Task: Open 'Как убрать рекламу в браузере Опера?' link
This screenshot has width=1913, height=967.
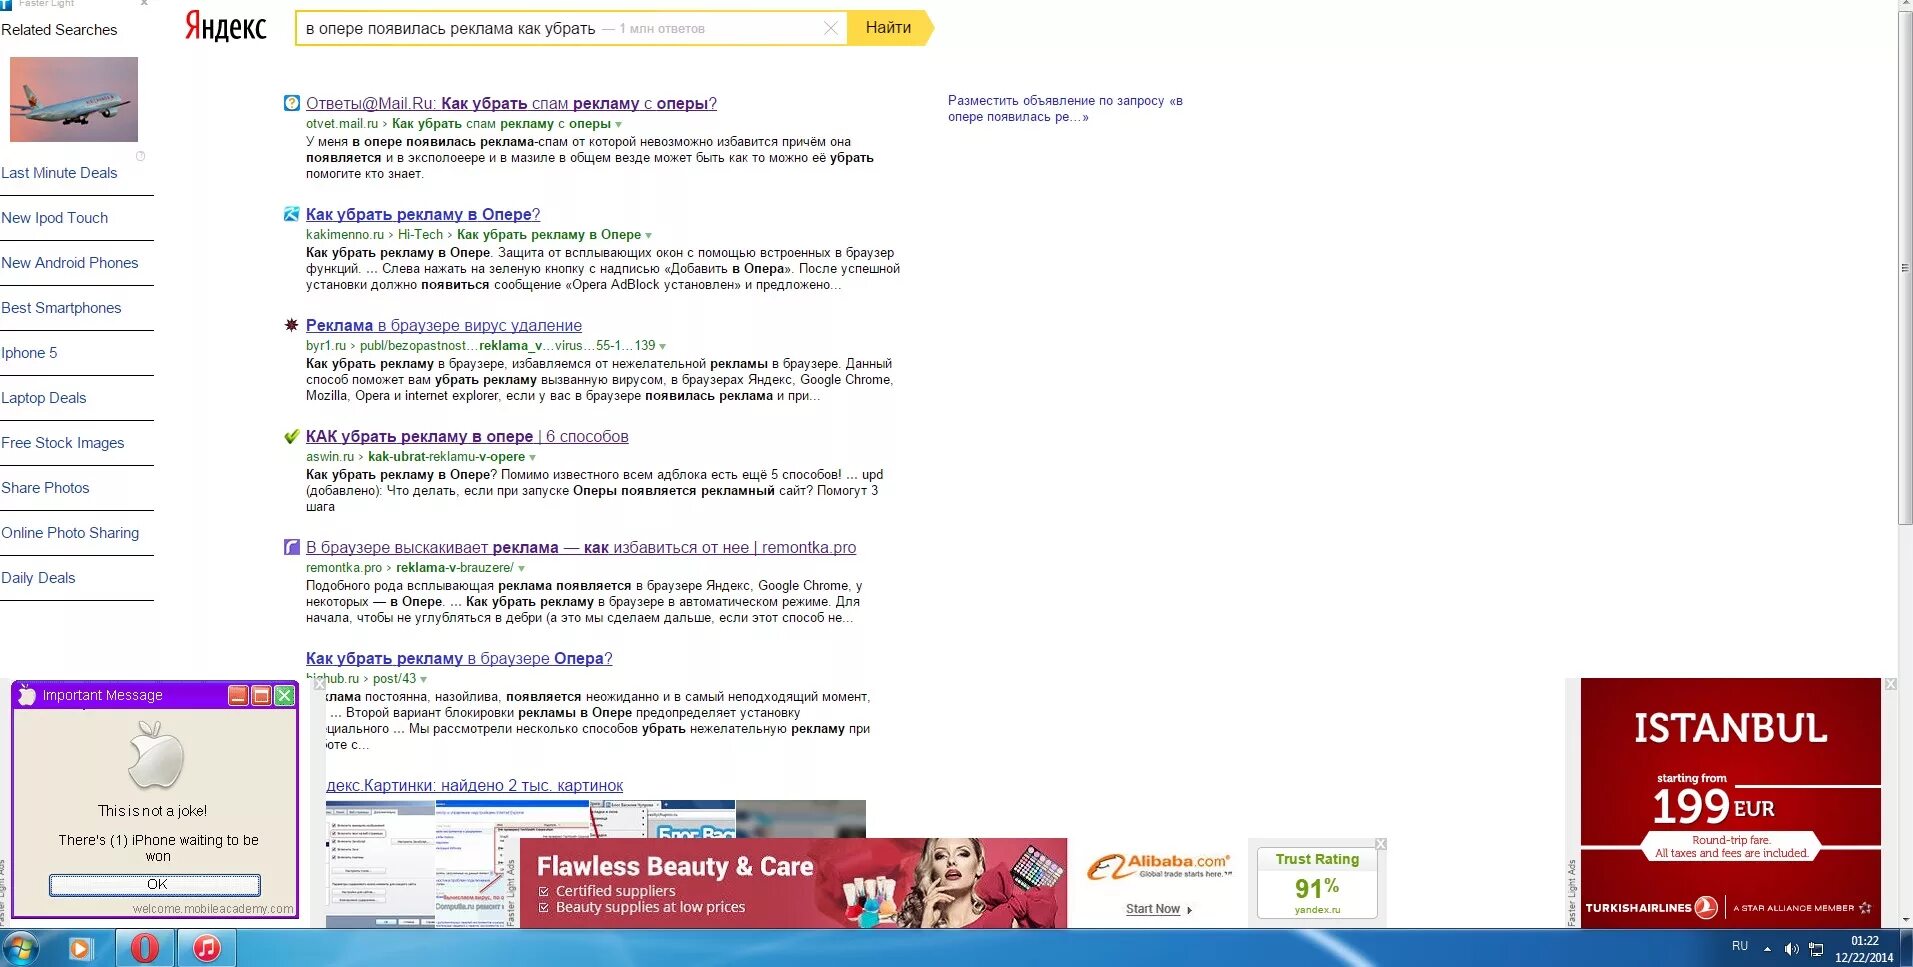Action: pos(459,658)
